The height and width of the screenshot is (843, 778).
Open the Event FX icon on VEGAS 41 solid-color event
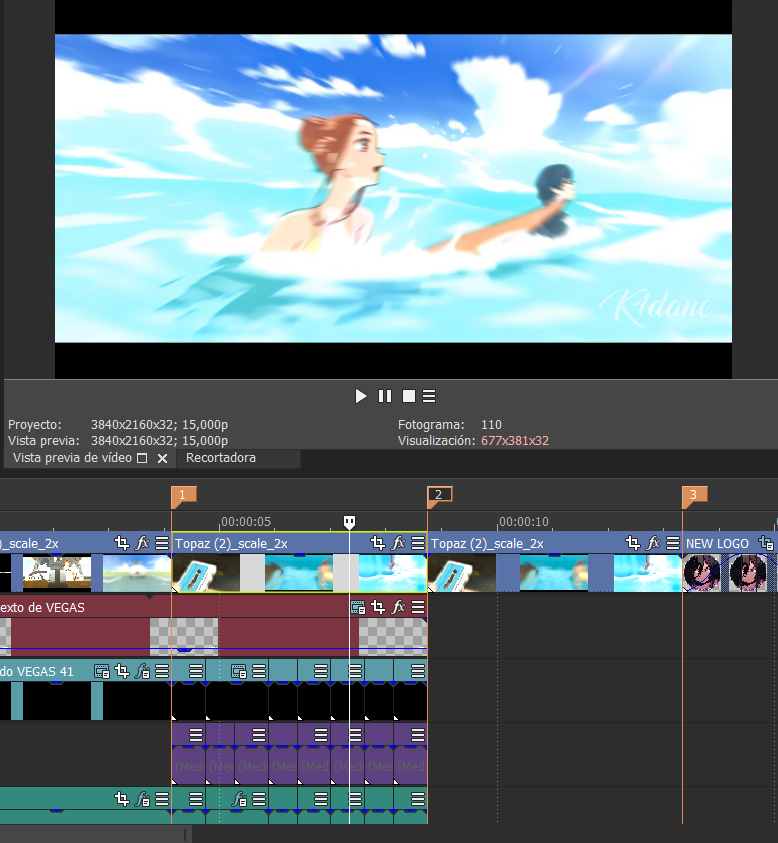(142, 671)
